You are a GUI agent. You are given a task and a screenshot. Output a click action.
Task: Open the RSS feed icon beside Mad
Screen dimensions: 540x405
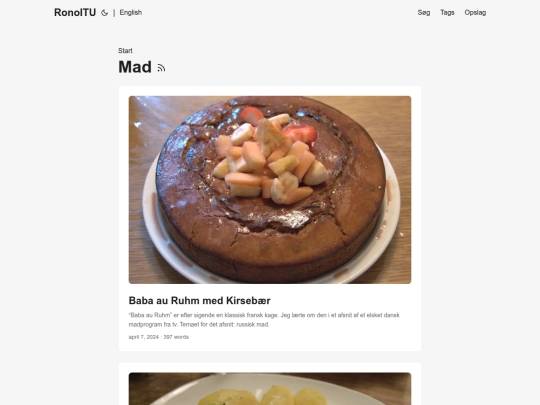[x=161, y=68]
